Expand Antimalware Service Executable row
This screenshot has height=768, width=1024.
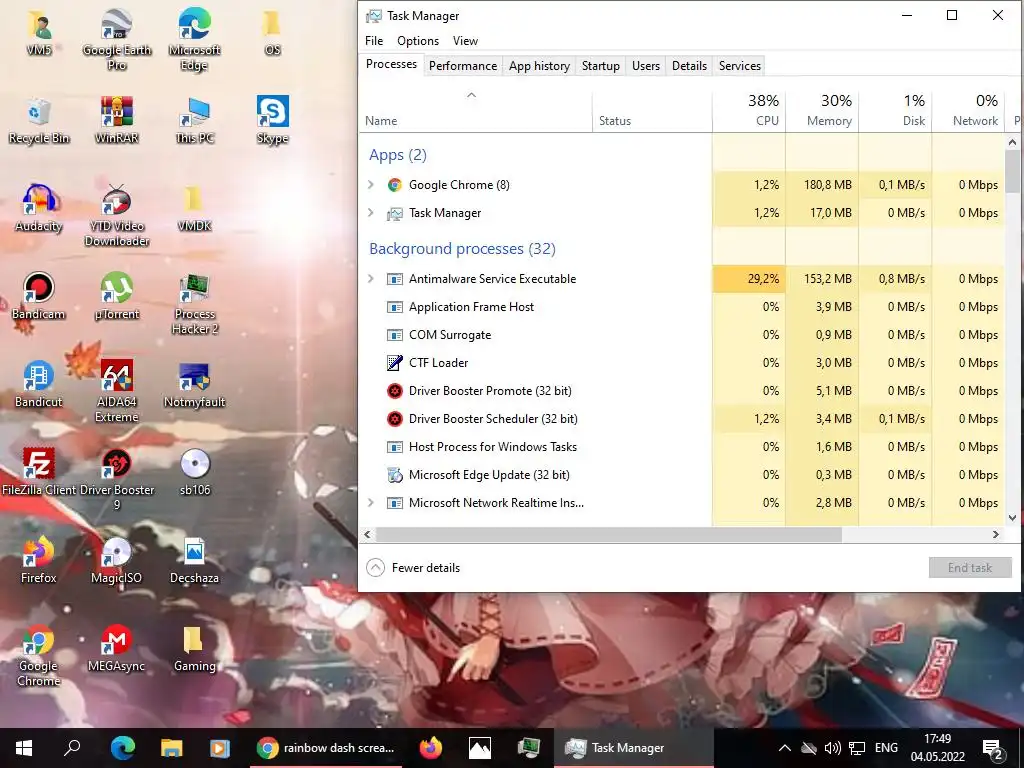coord(371,279)
